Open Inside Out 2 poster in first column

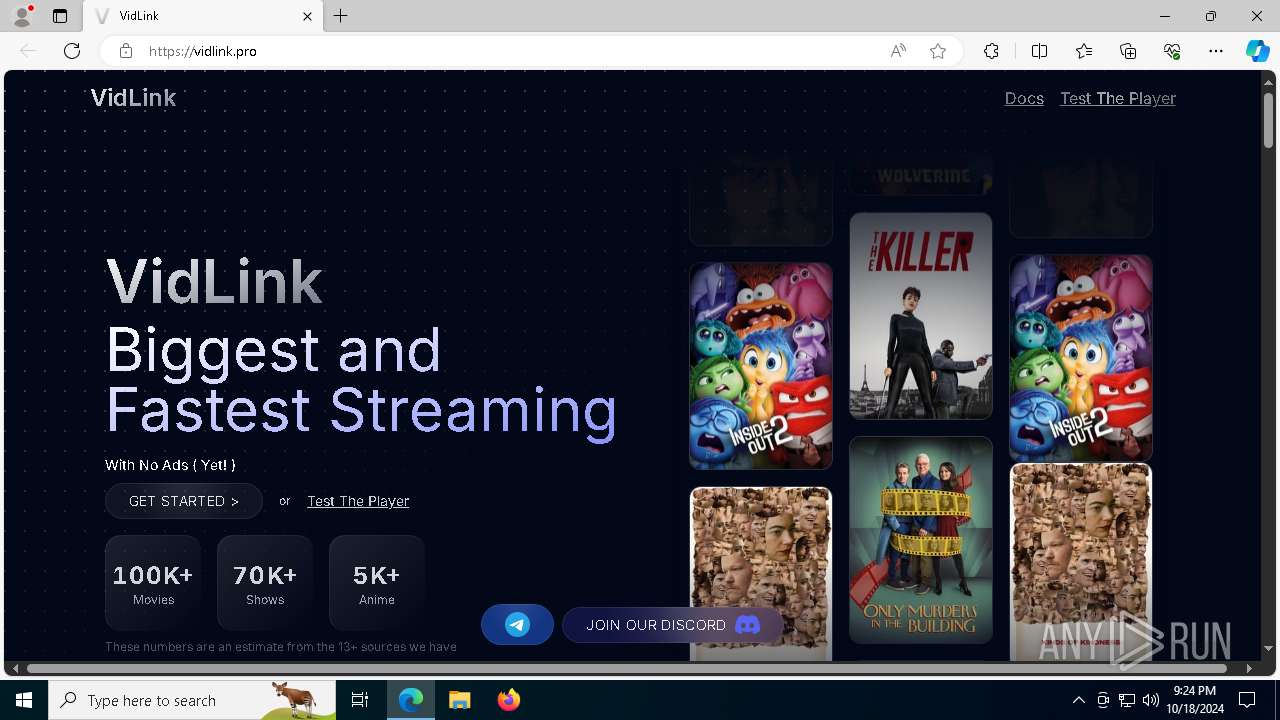point(761,366)
